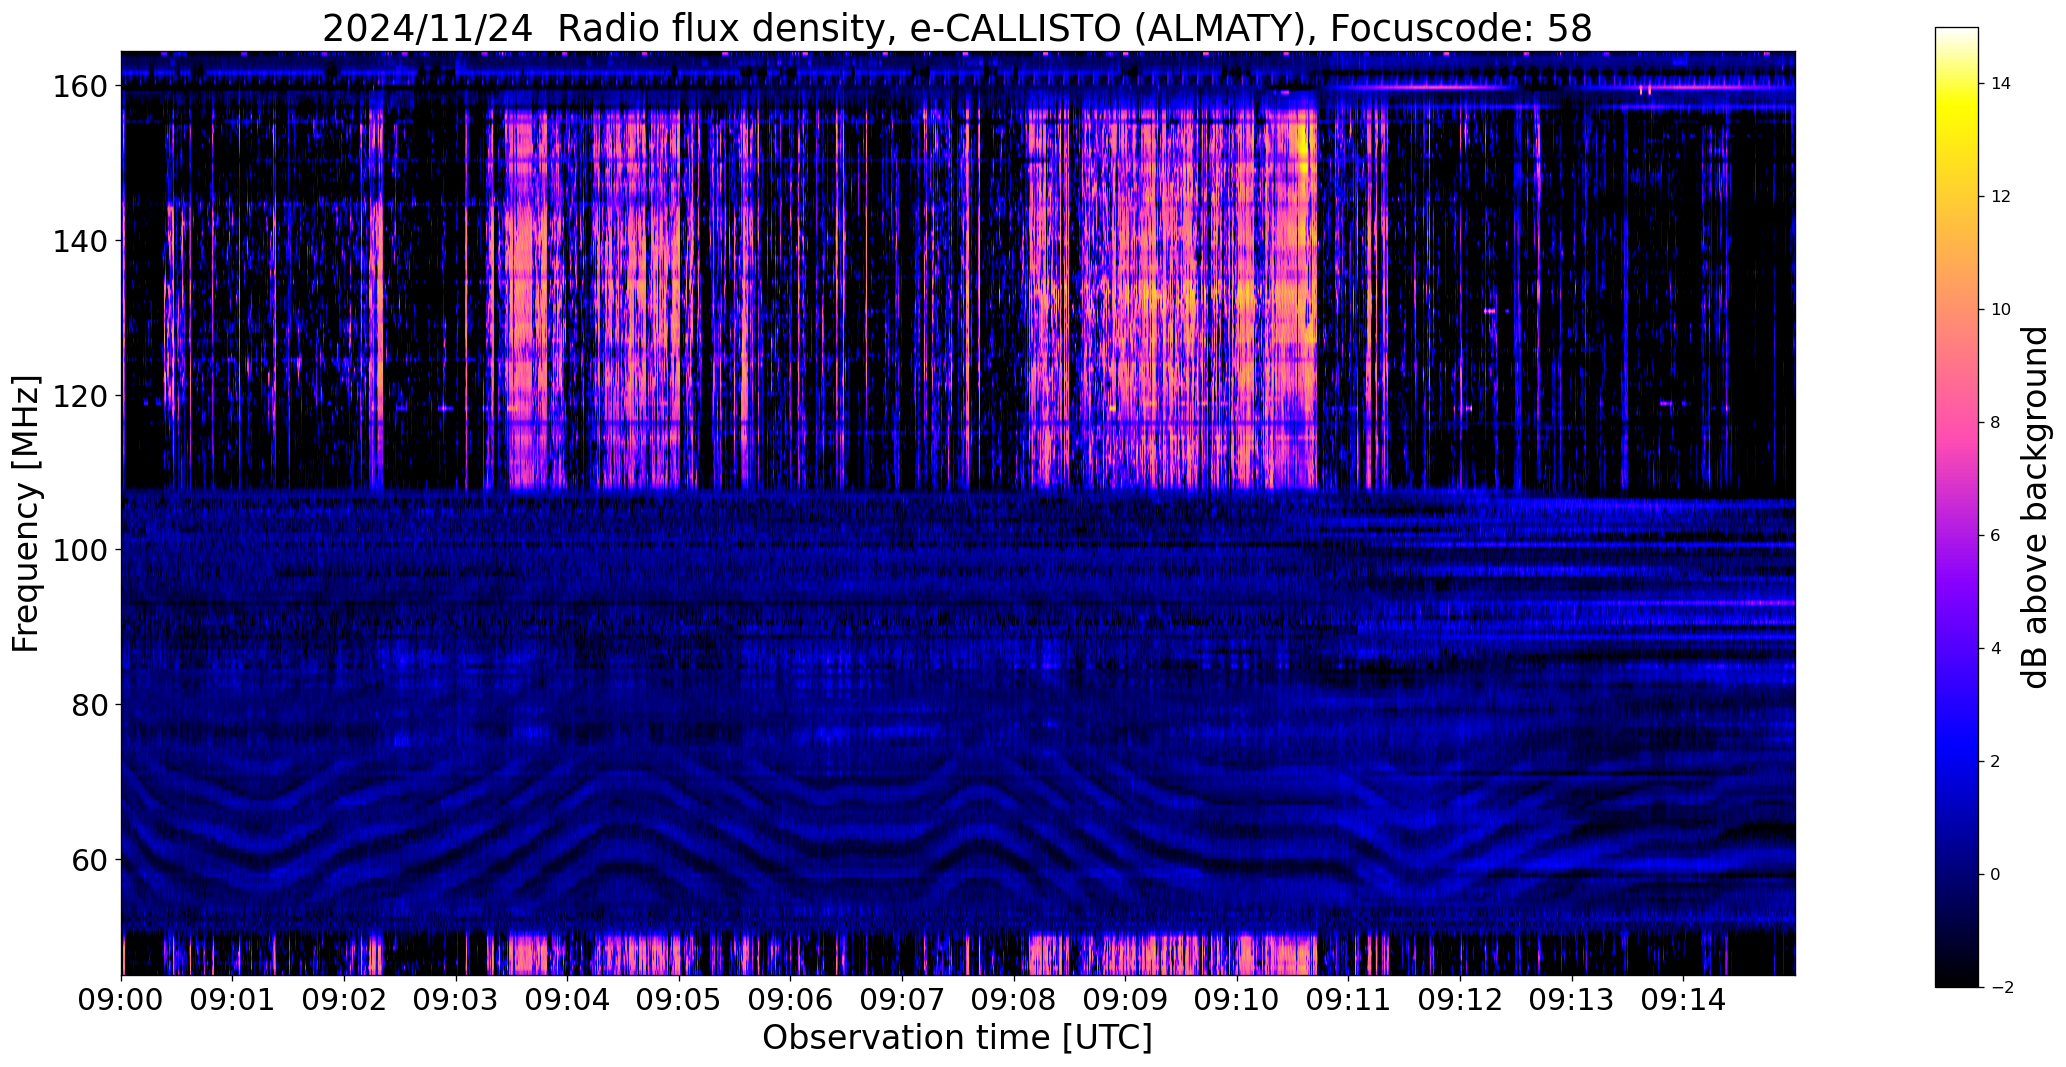Click the 09:01 time tick label
Screen dimensions: 2066x1067
[233, 999]
